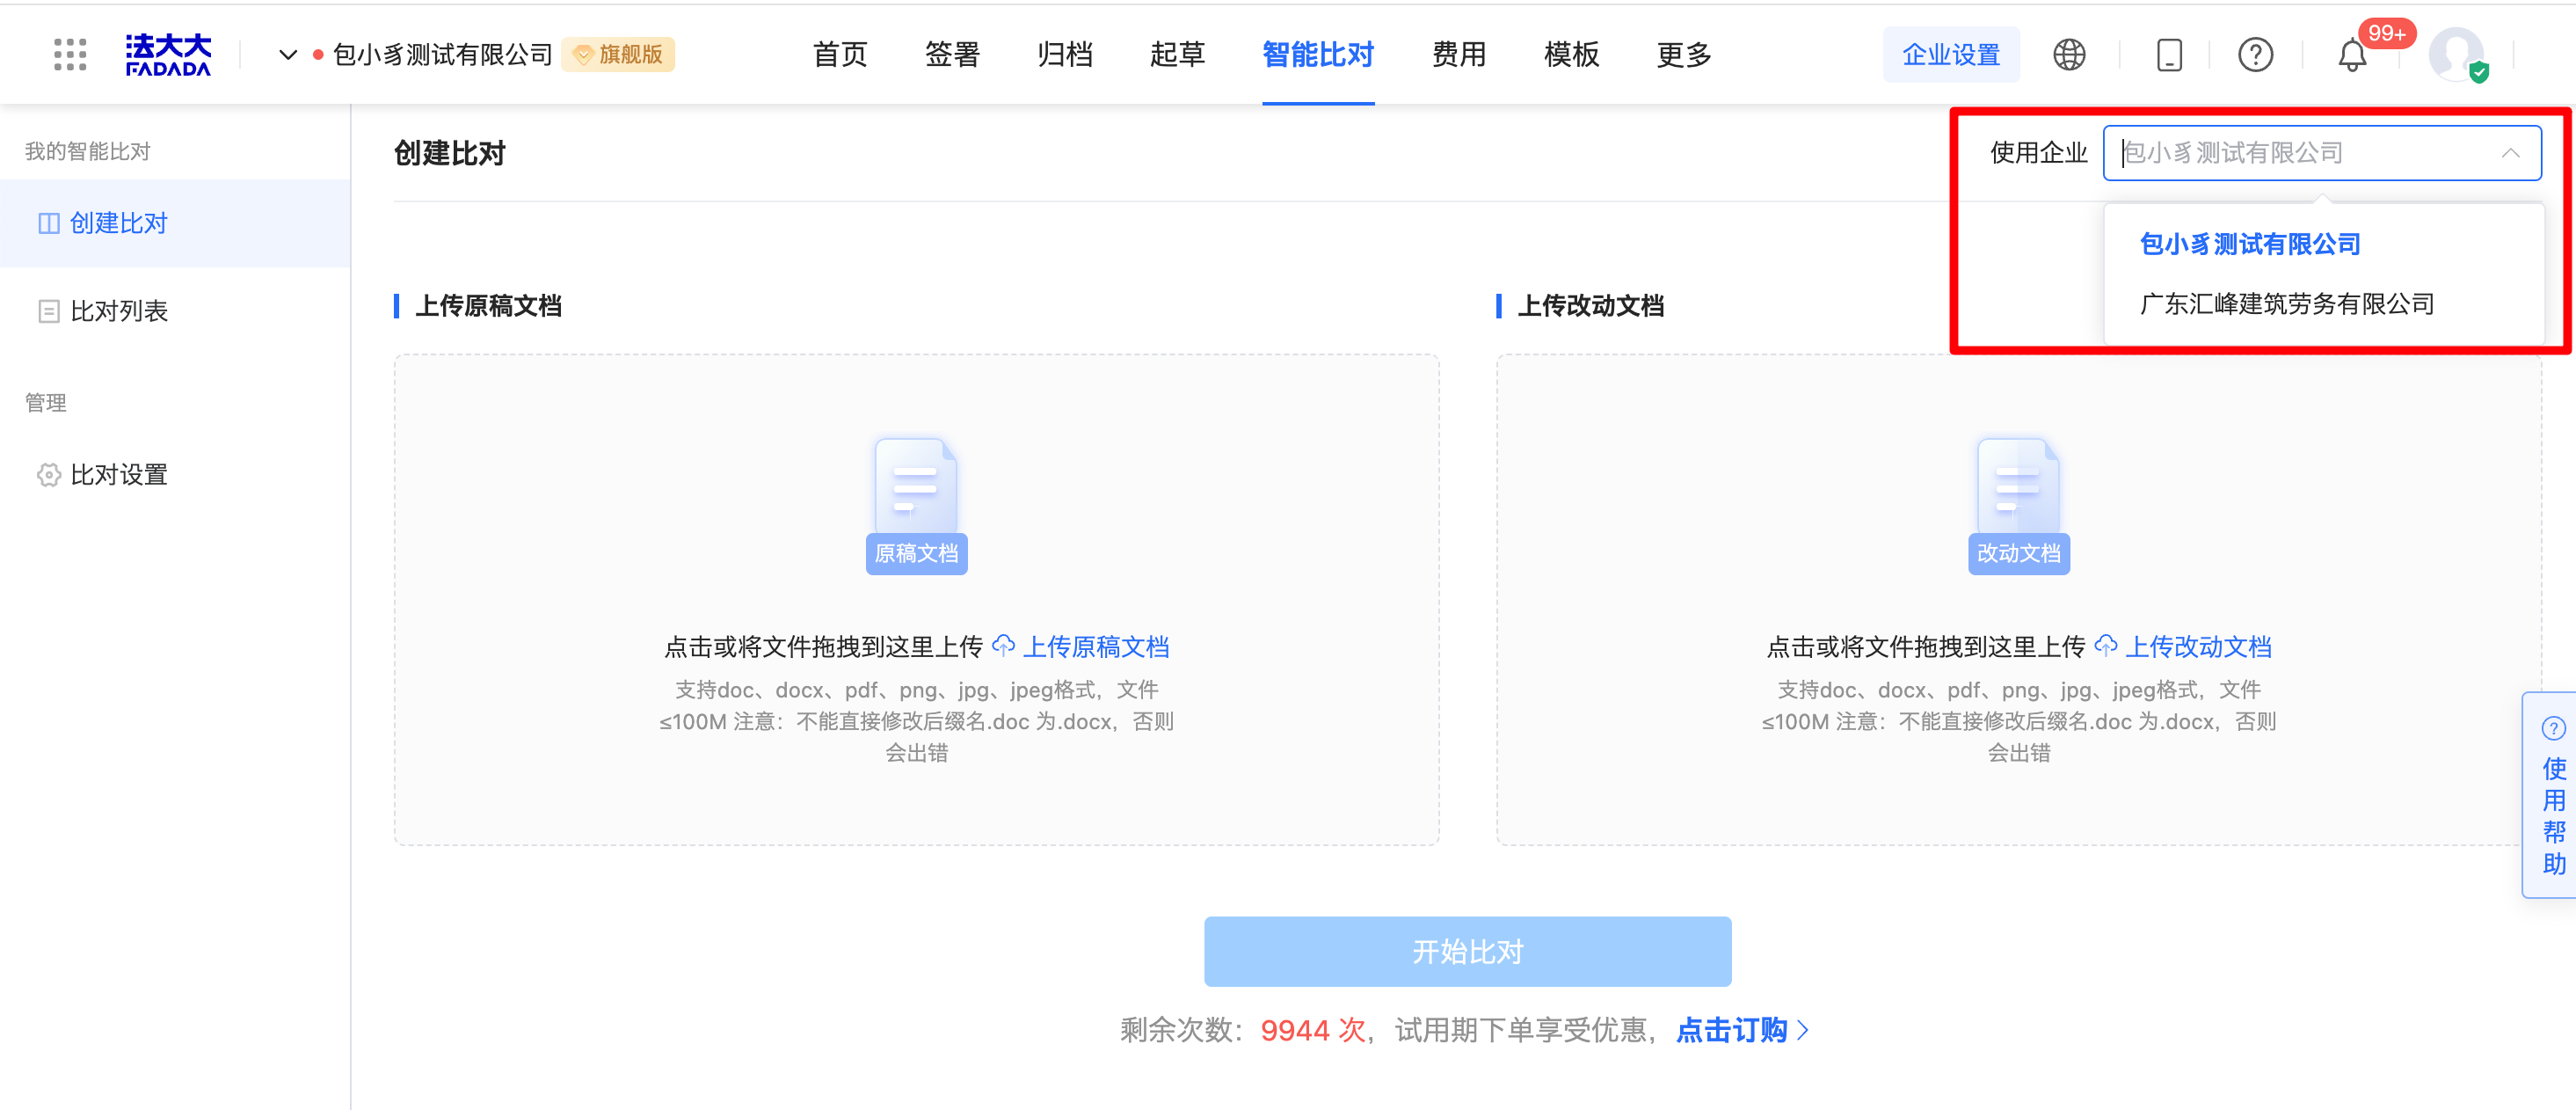The width and height of the screenshot is (2576, 1110).
Task: Choose 广东汇峰建筑劳务有限公司 from dropdown
Action: coord(2287,304)
